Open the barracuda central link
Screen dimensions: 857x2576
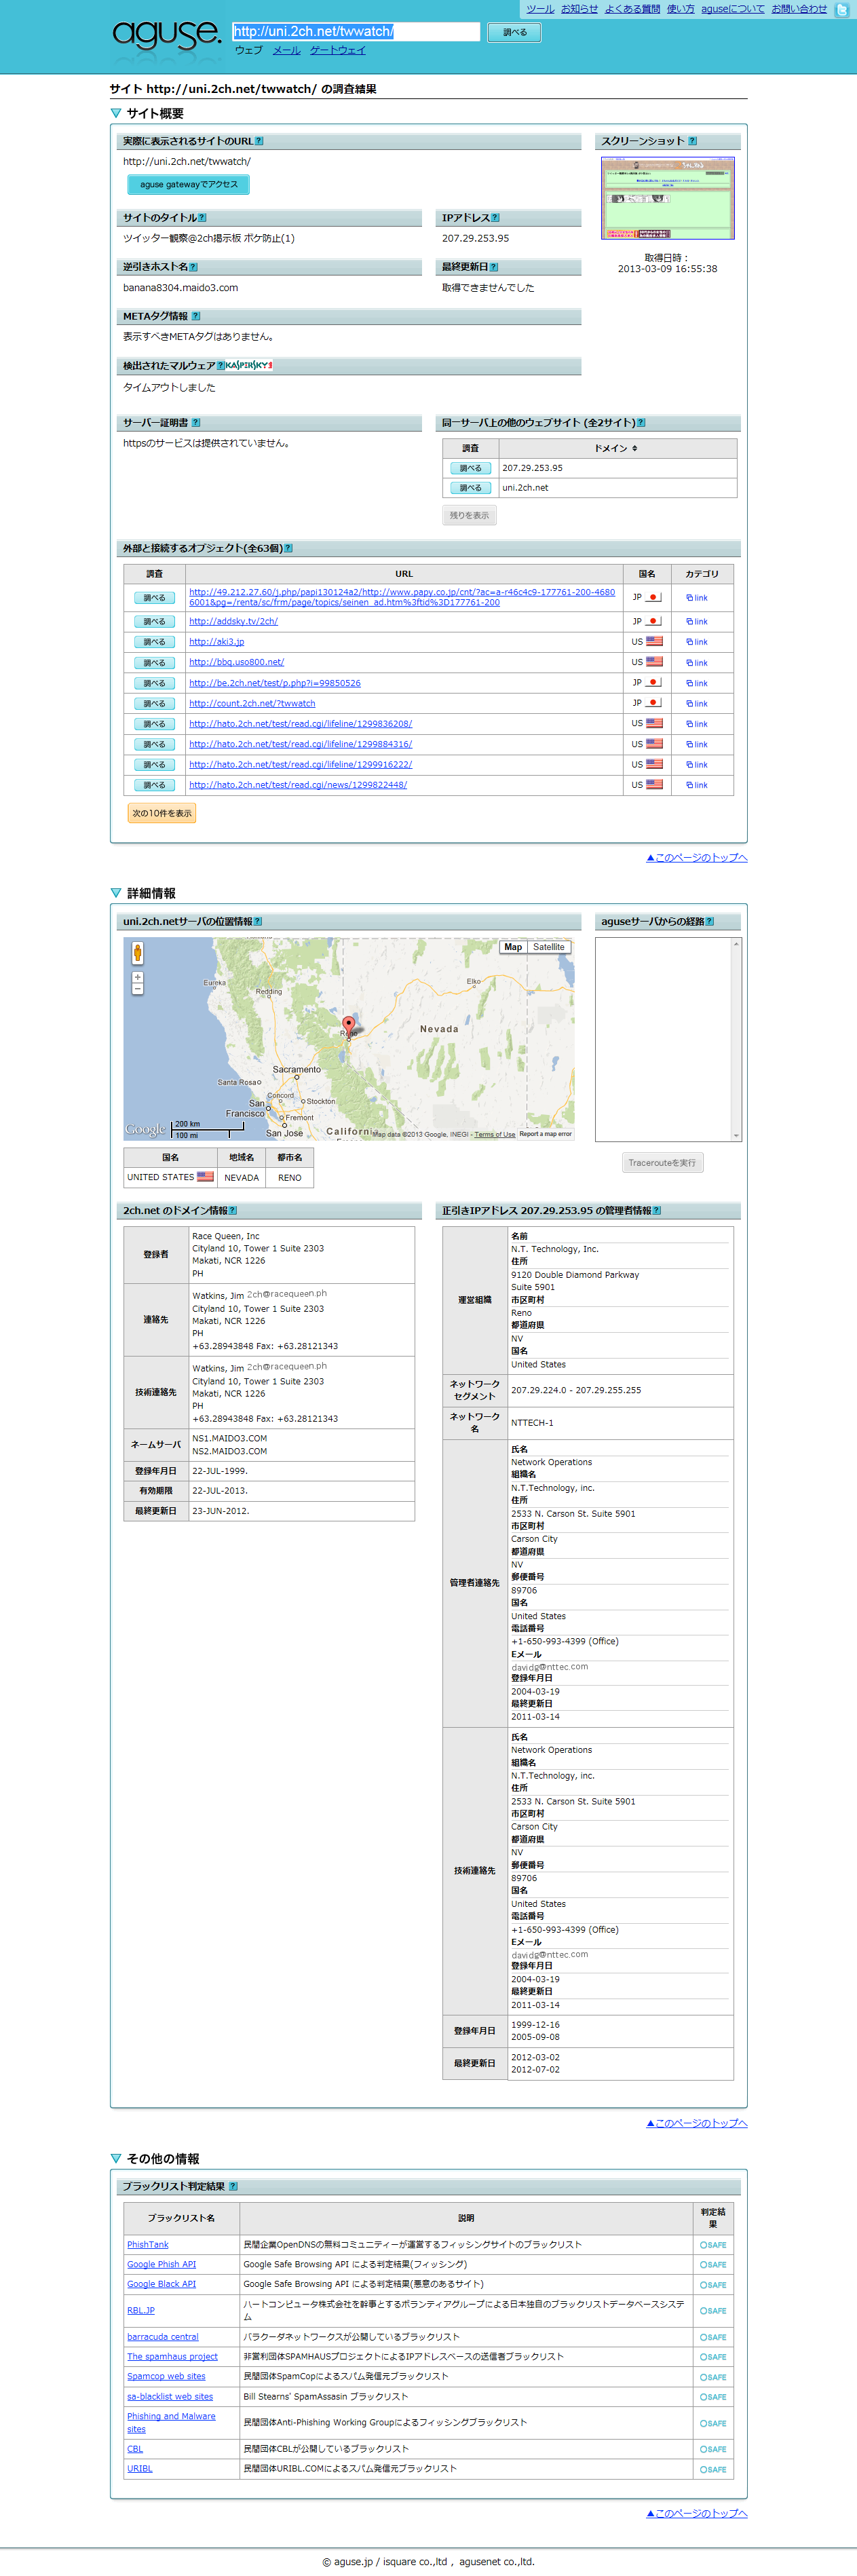(163, 2337)
